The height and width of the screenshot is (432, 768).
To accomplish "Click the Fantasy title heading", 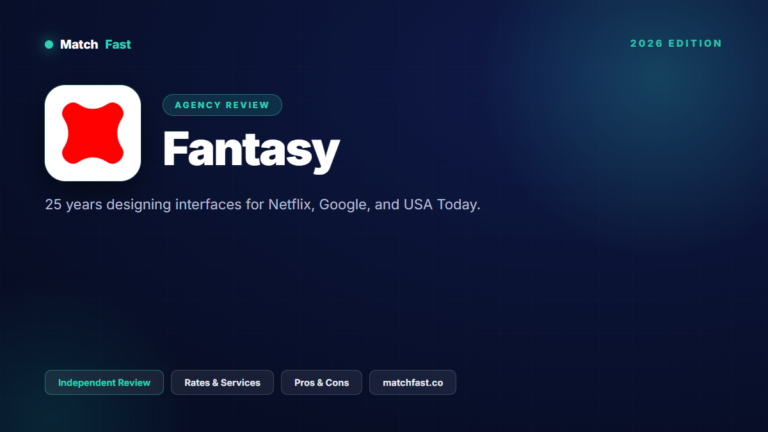I will pos(251,150).
